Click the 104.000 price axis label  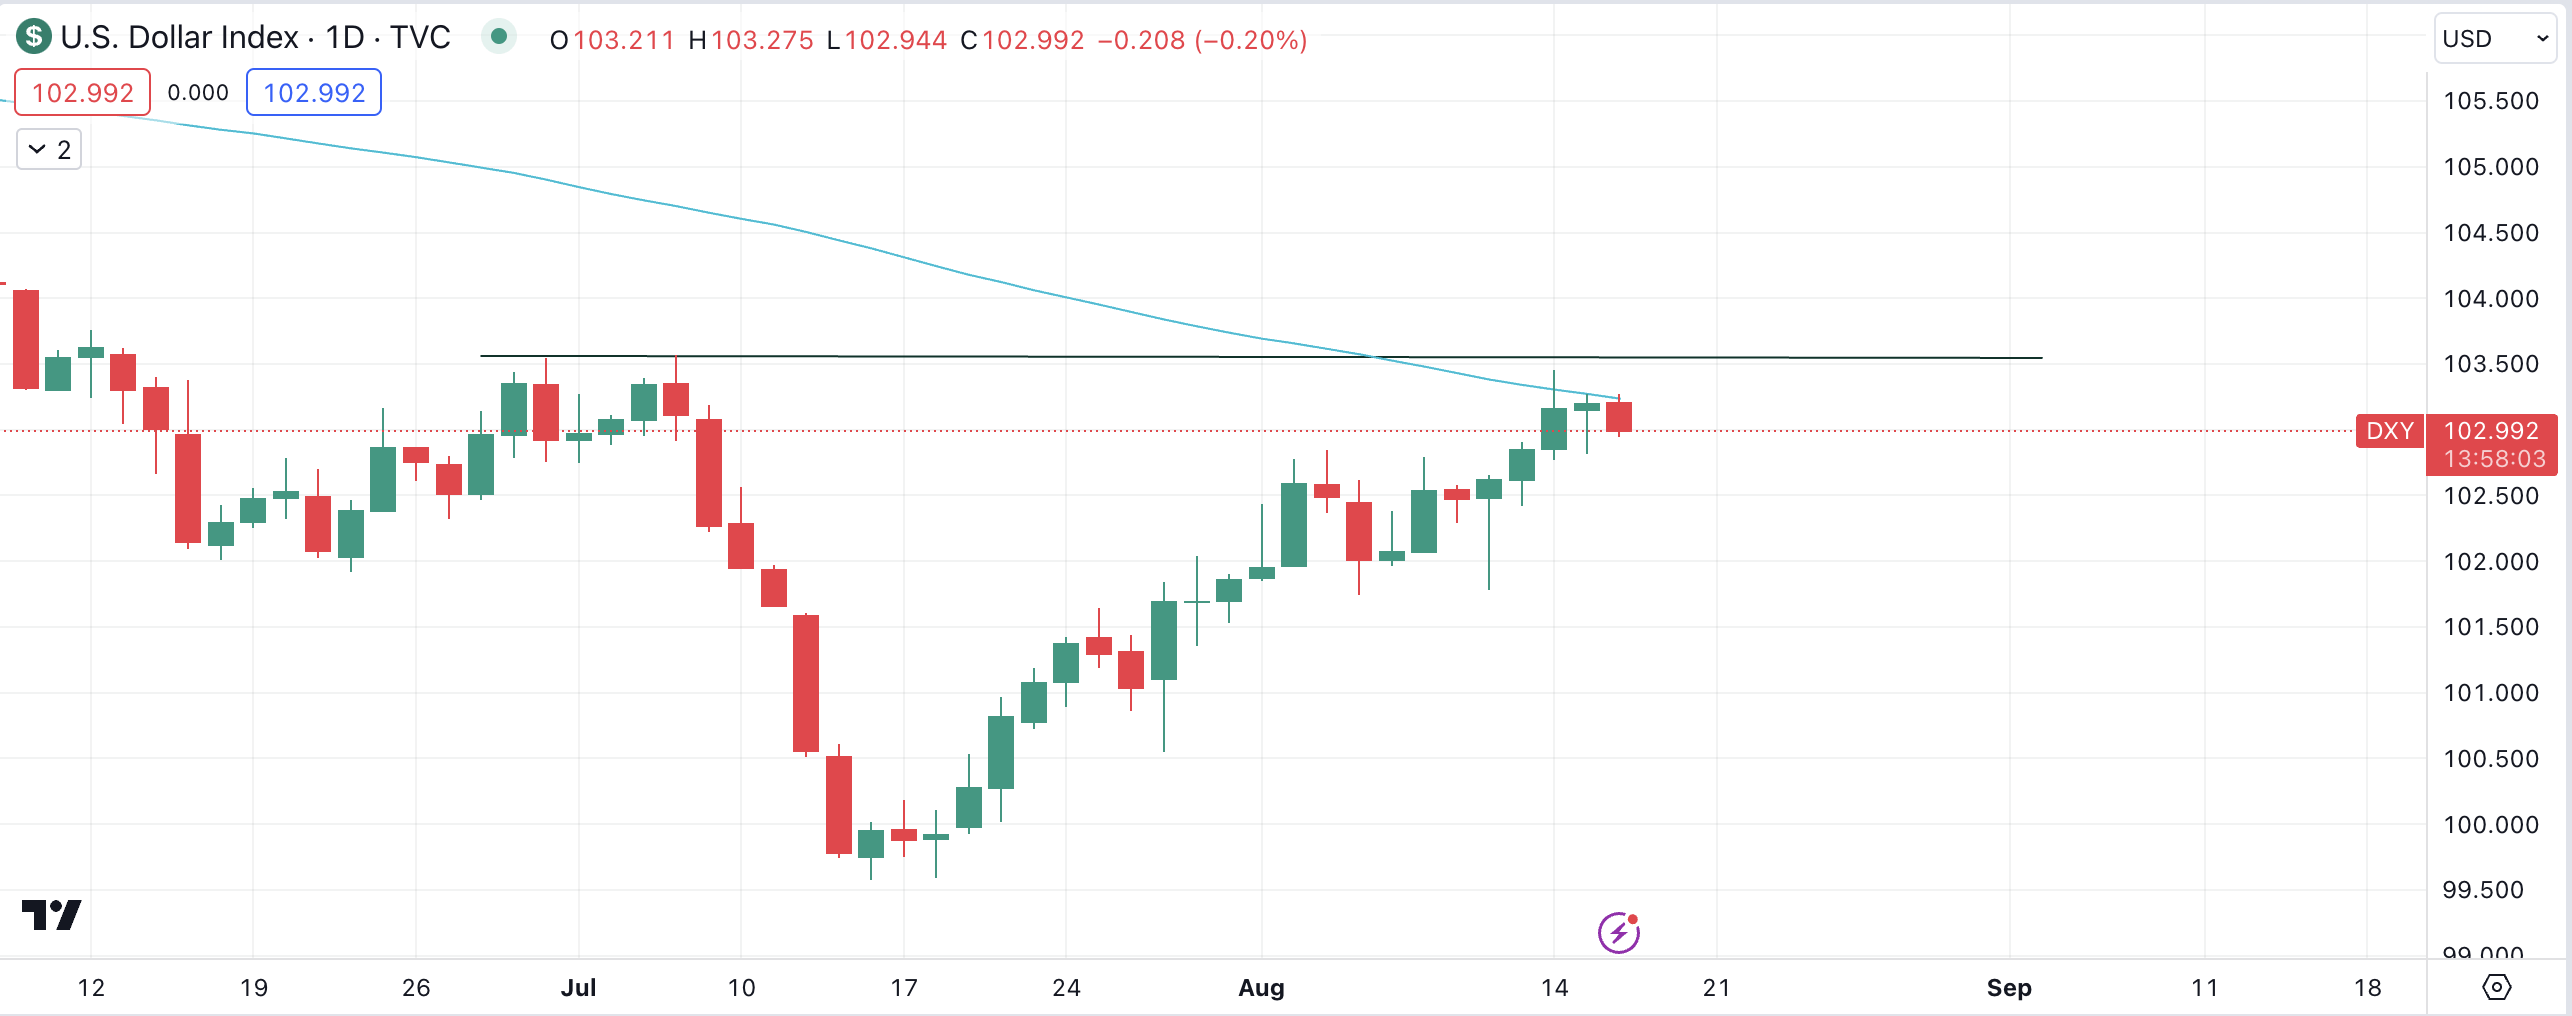2491,299
